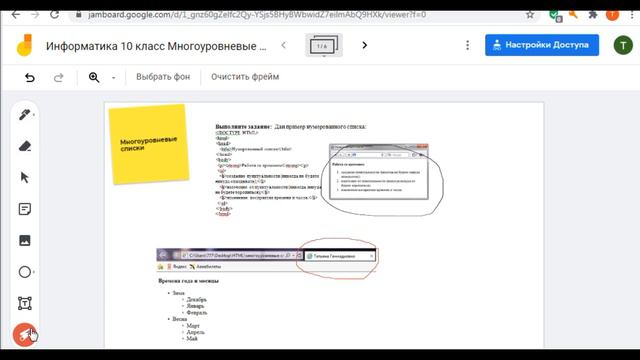Select the Circle shape tool
This screenshot has height=360, width=640.
pyautogui.click(x=25, y=272)
